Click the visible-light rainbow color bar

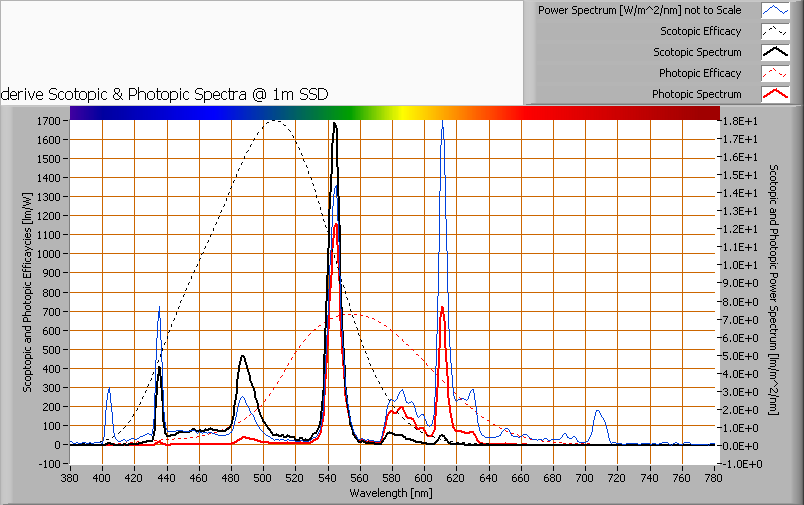pos(394,113)
